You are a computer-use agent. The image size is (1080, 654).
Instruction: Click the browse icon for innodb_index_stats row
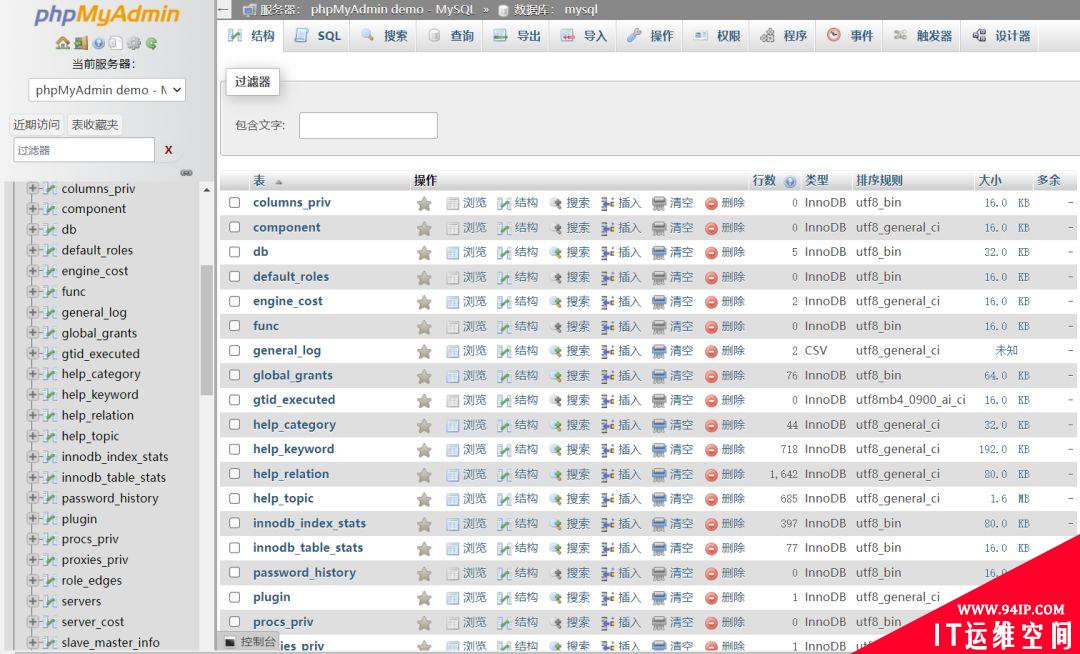453,525
